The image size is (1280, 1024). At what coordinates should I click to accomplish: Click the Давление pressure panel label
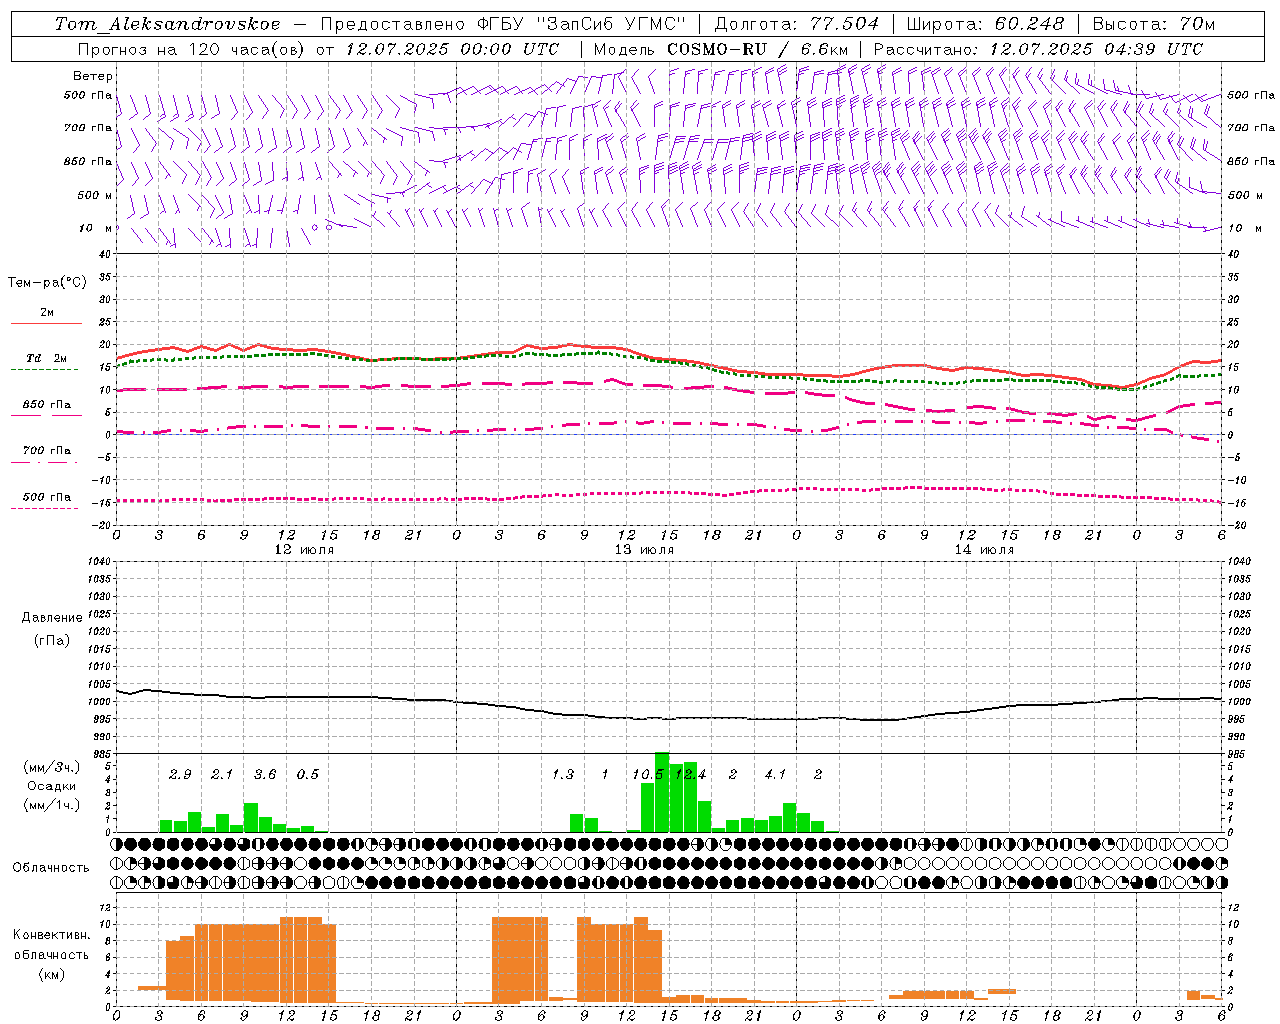52,618
